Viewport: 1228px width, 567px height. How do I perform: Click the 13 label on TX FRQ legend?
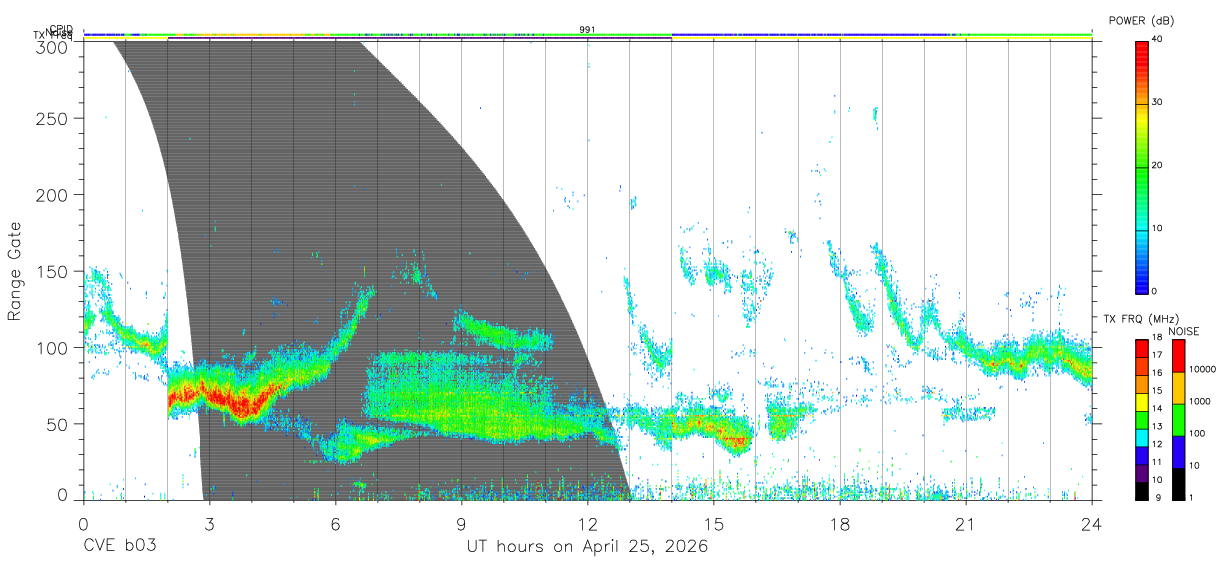pos(1157,427)
